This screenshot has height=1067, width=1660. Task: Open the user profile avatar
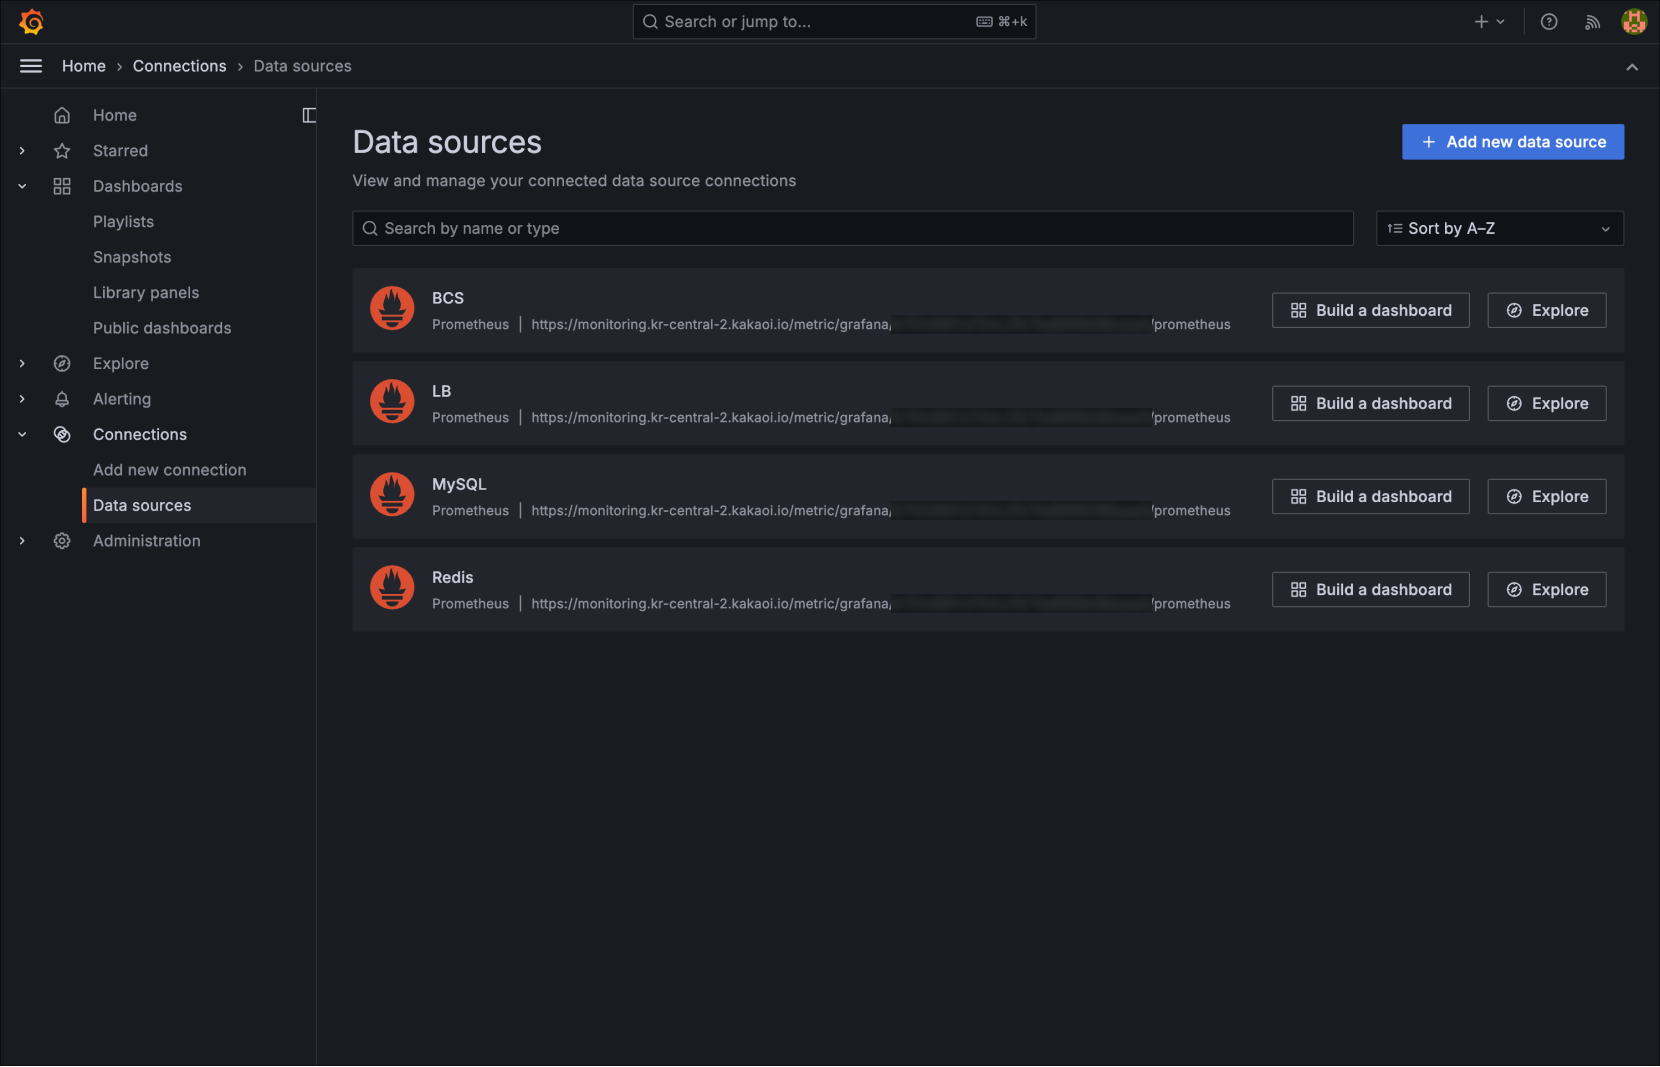point(1634,21)
